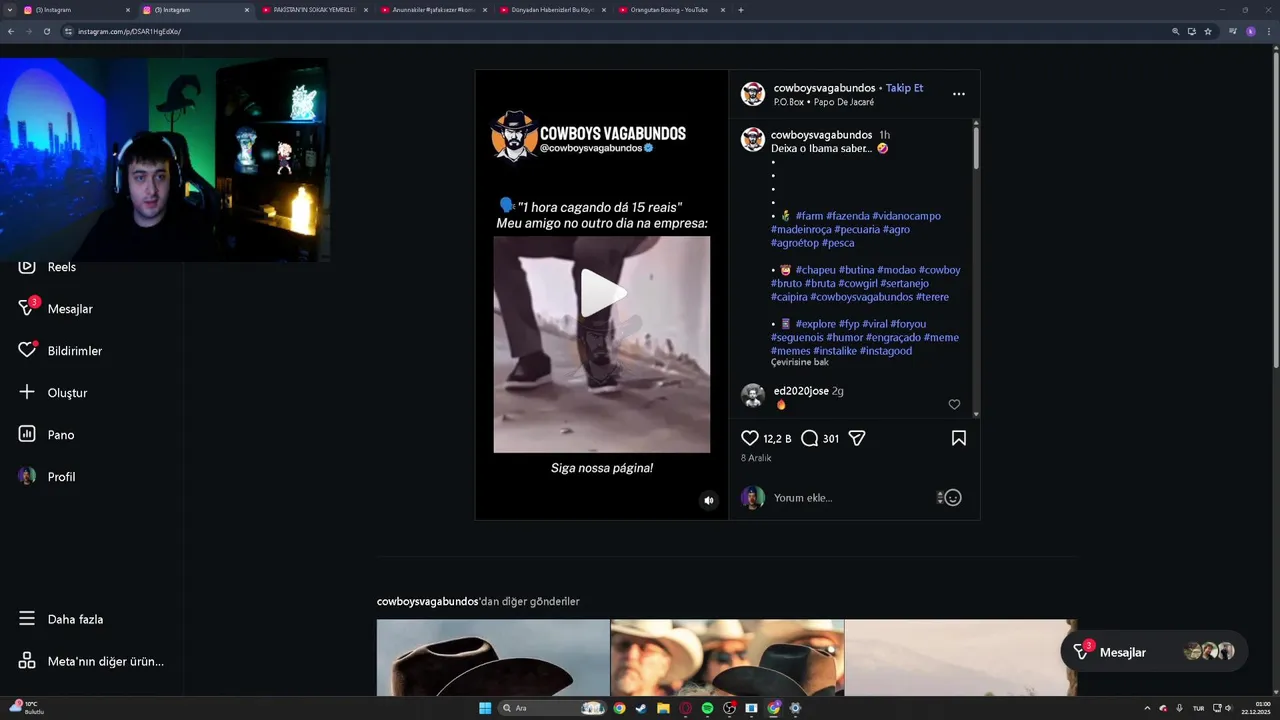Open a new browser tab
This screenshot has width=1280, height=720.
(740, 10)
